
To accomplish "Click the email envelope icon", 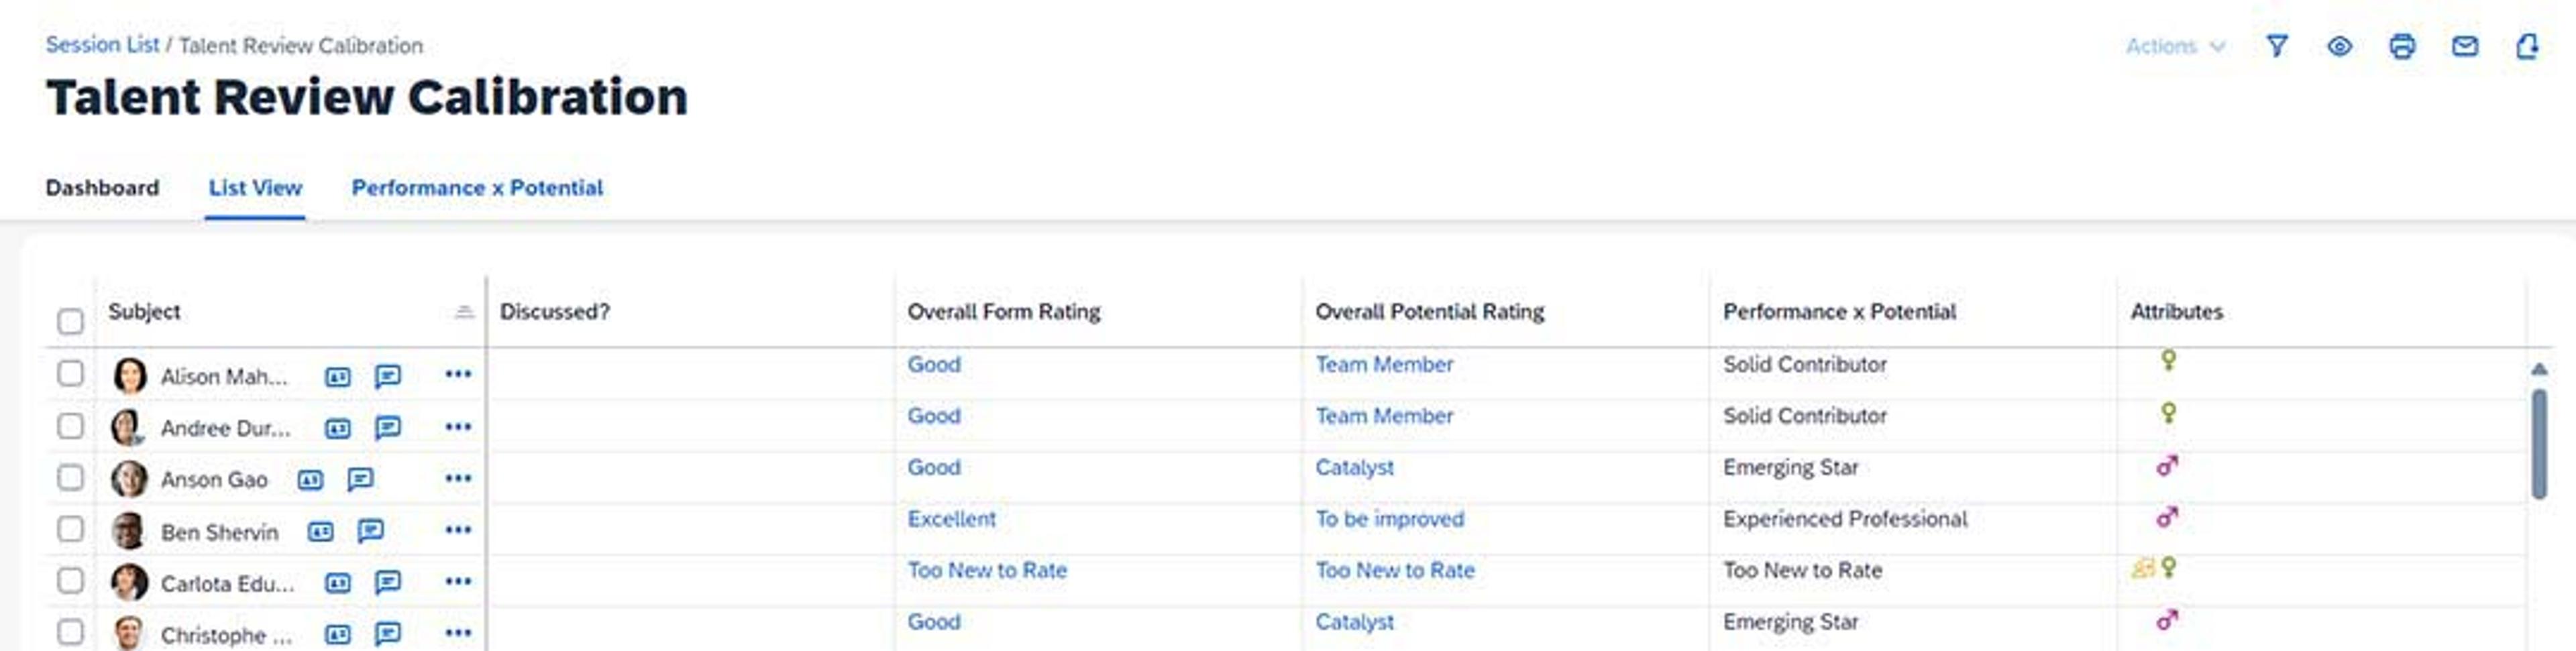I will coord(2465,46).
